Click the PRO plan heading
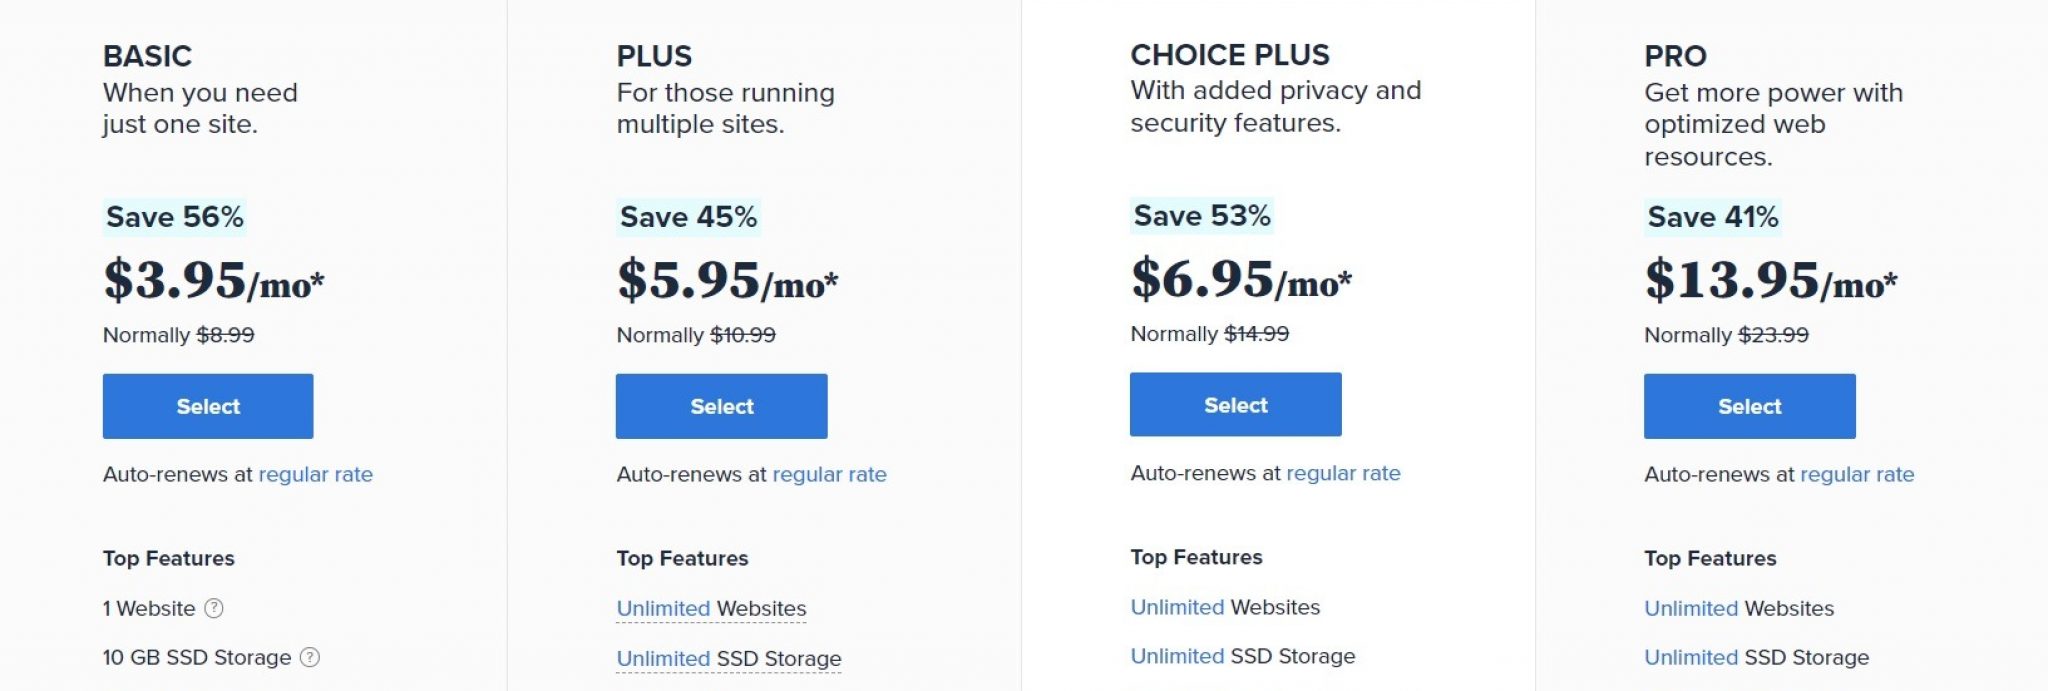2048x691 pixels. point(1675,56)
